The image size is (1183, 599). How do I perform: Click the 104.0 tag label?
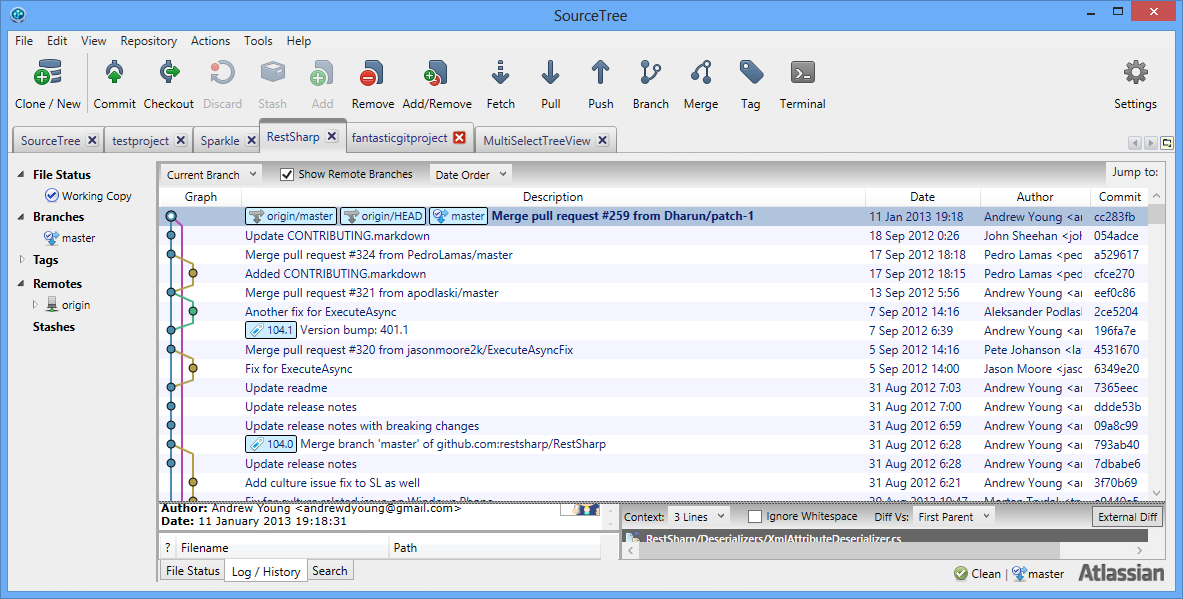[x=271, y=444]
